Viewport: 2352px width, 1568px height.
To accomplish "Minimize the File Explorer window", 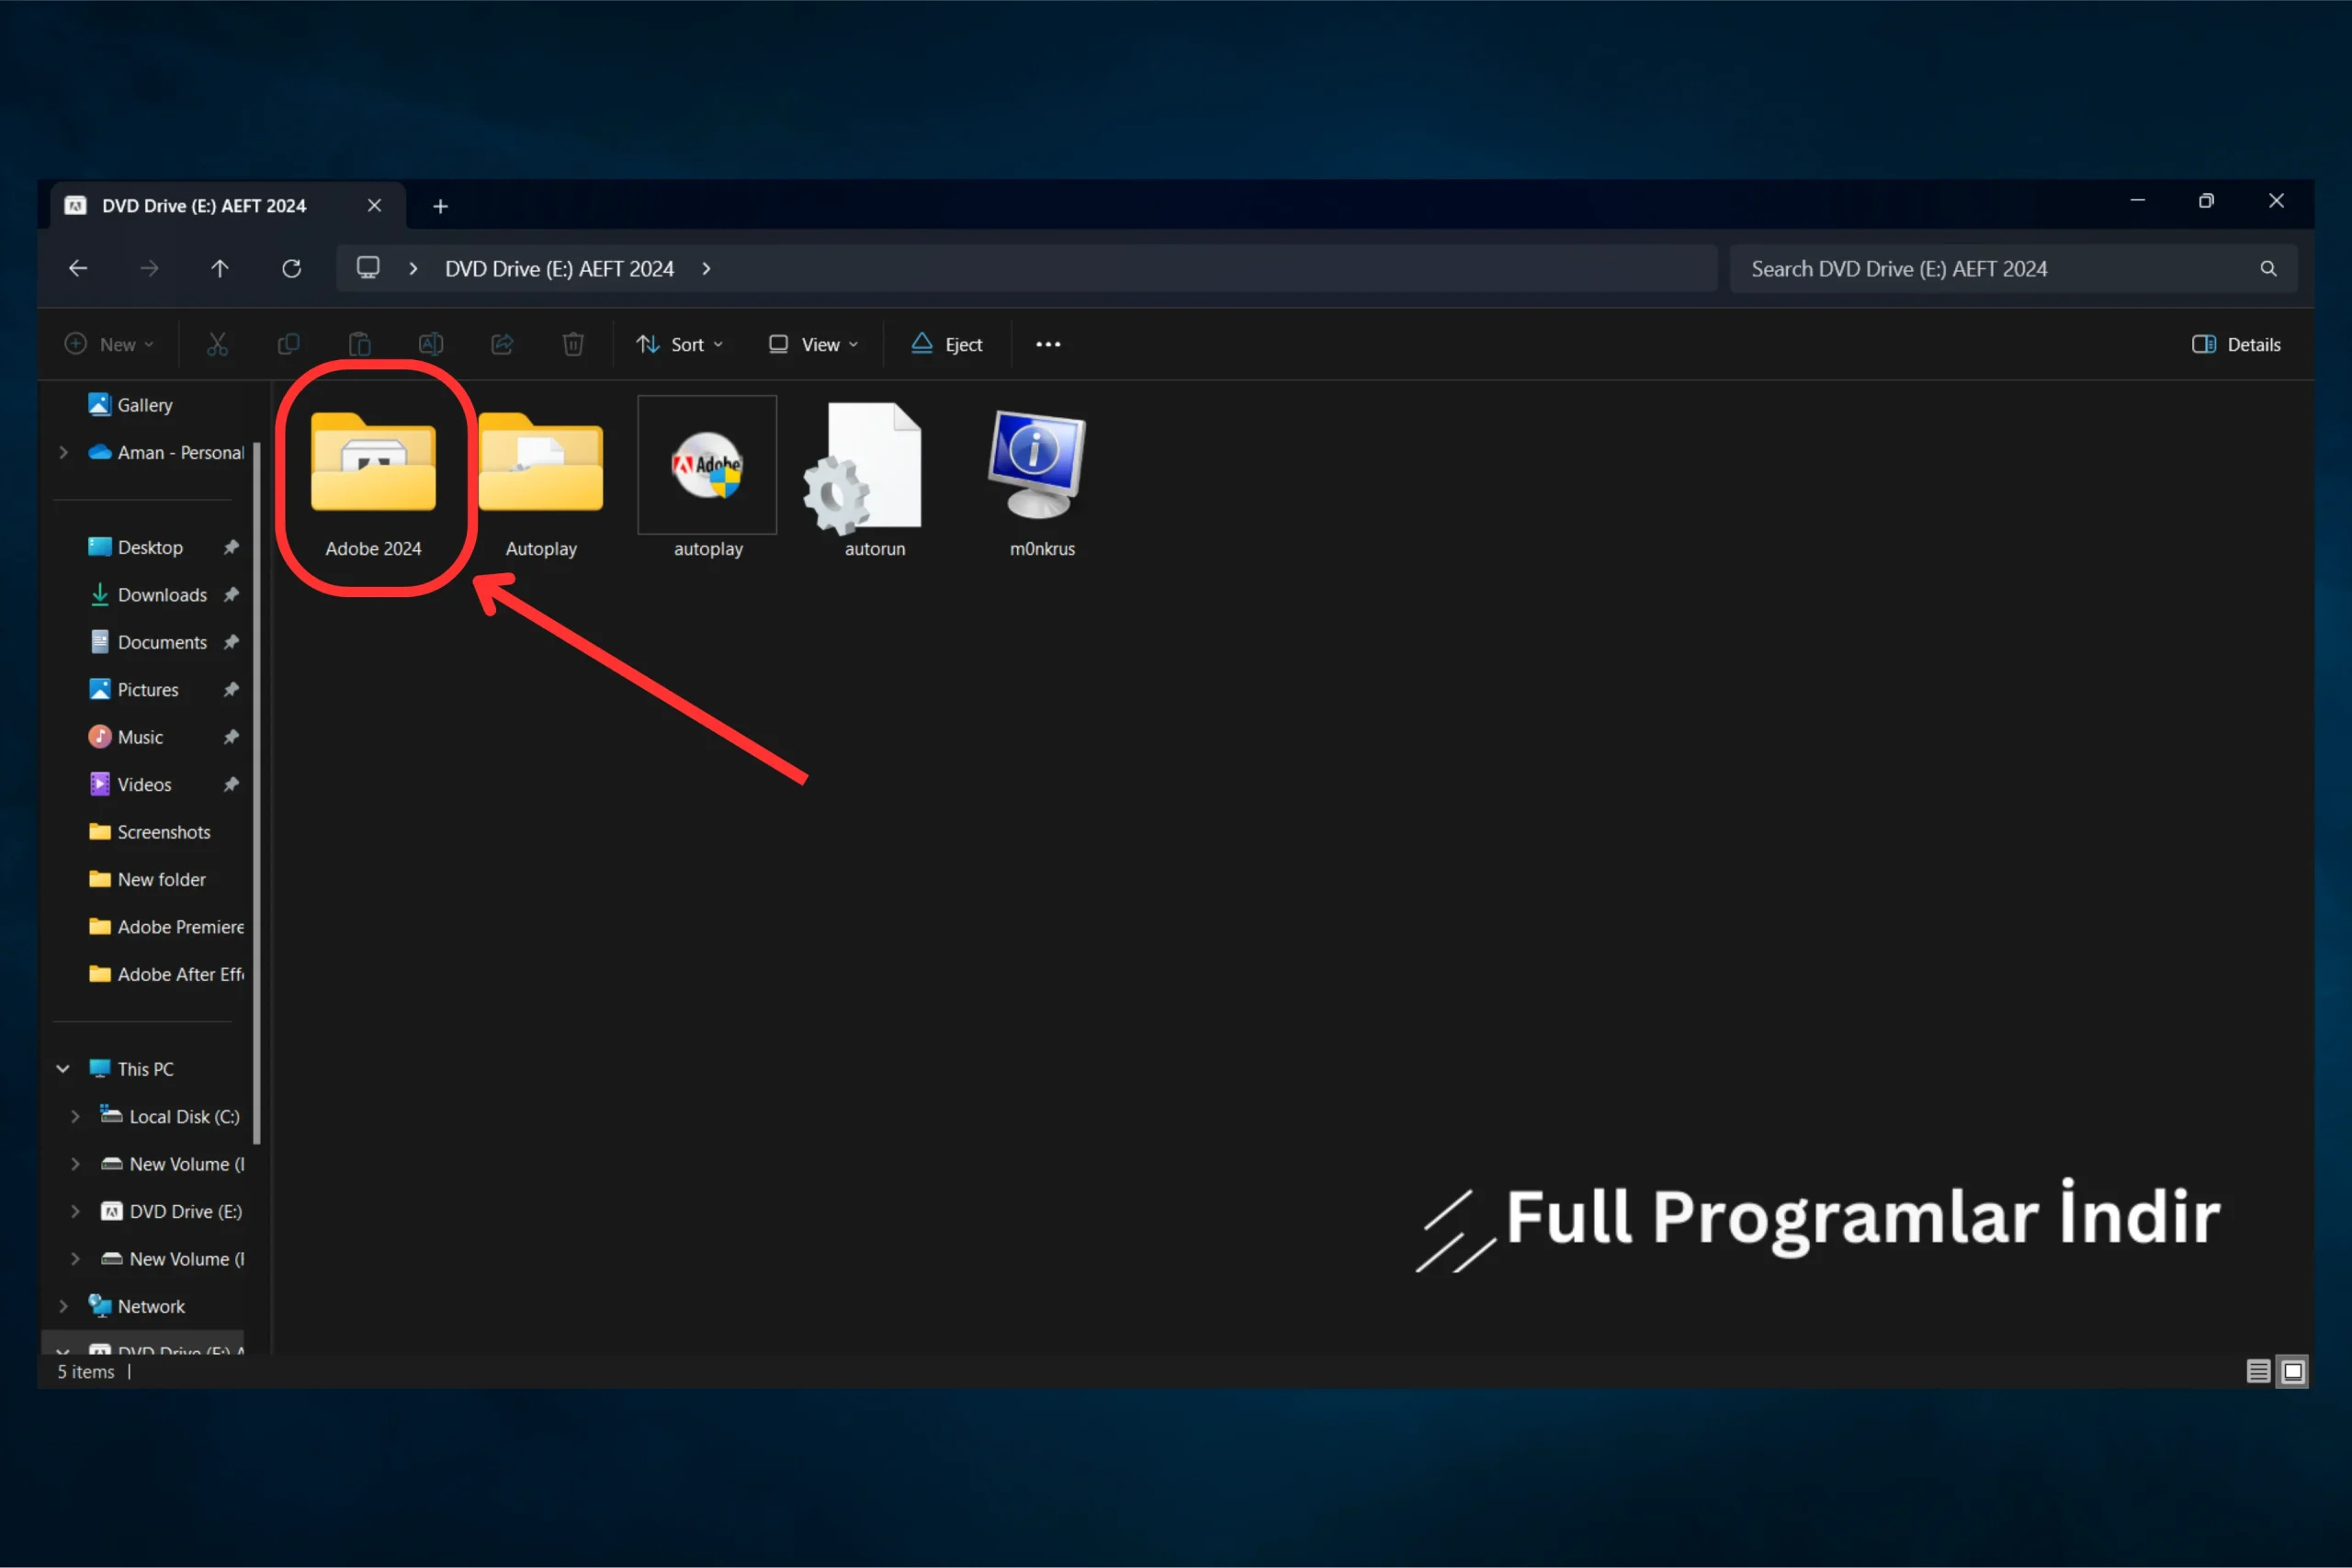I will click(2137, 201).
